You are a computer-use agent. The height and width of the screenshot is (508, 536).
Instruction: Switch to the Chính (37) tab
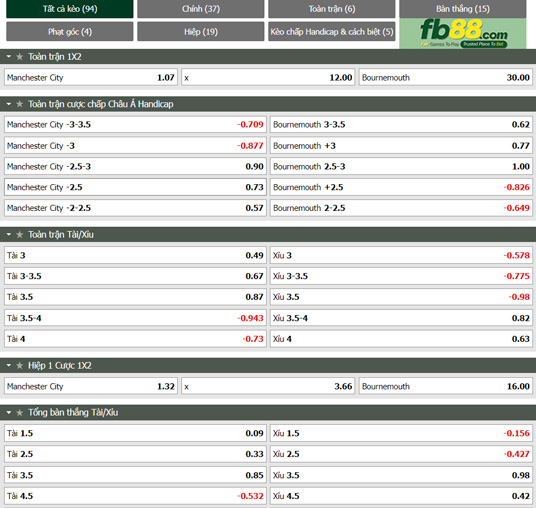click(201, 9)
